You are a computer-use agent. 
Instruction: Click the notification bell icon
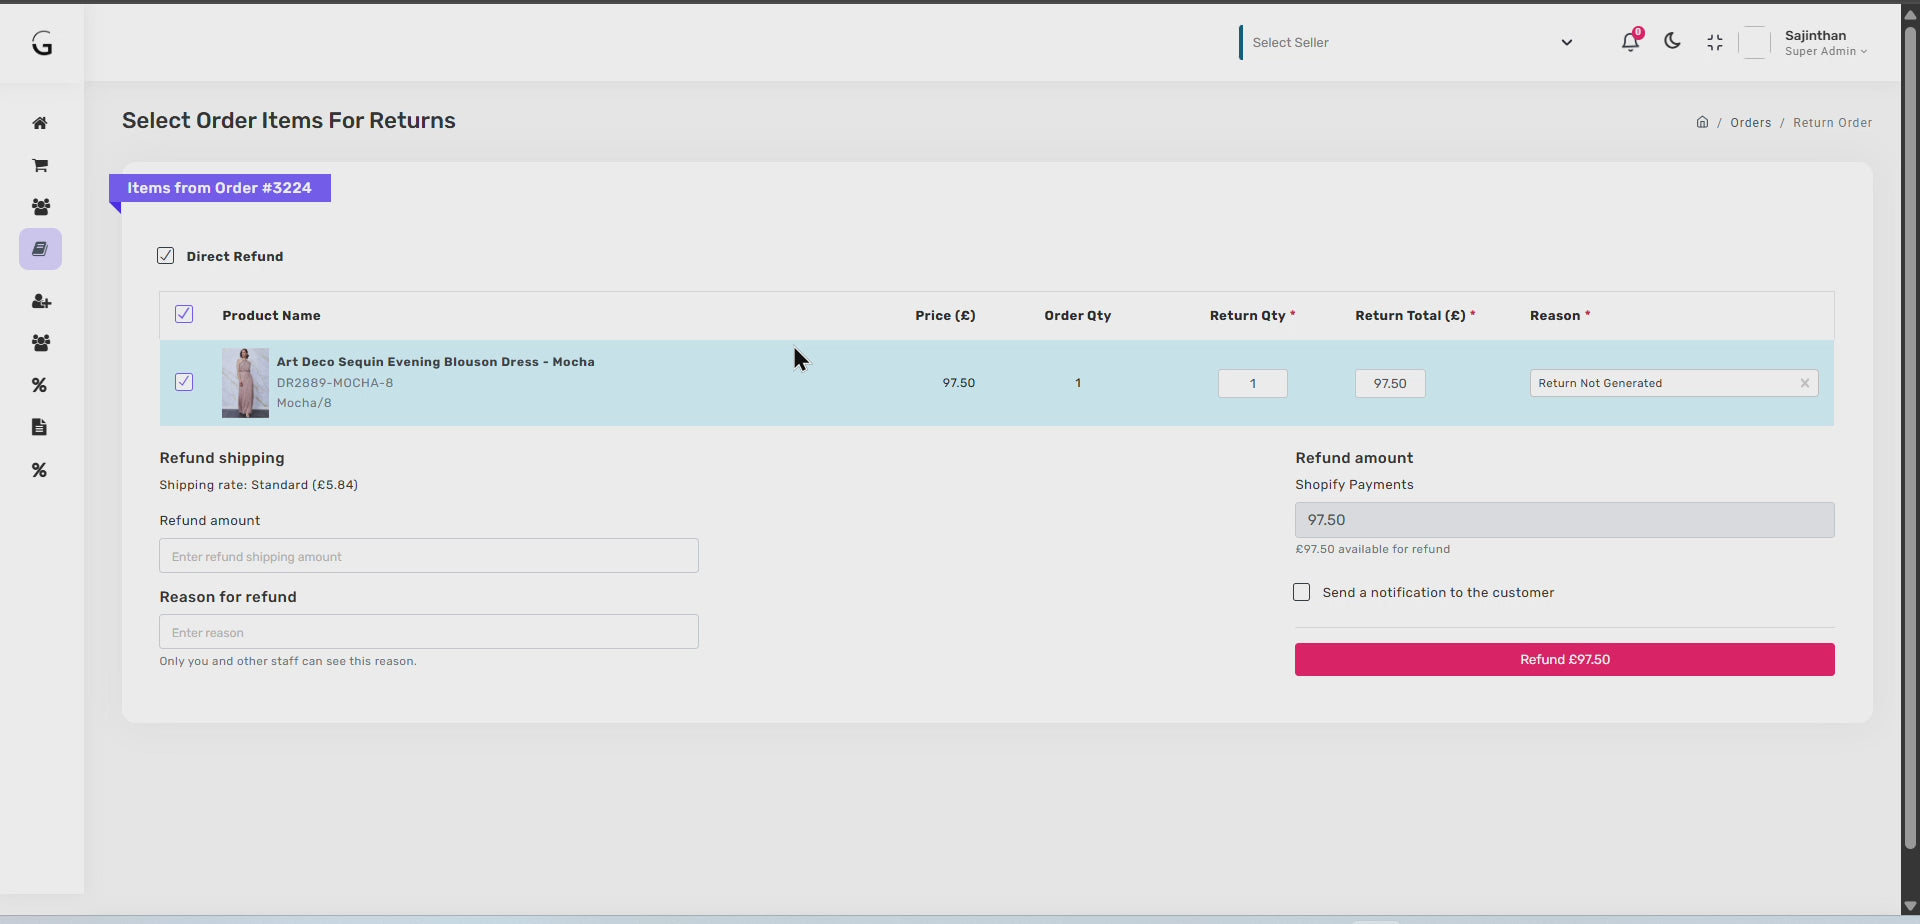point(1630,42)
